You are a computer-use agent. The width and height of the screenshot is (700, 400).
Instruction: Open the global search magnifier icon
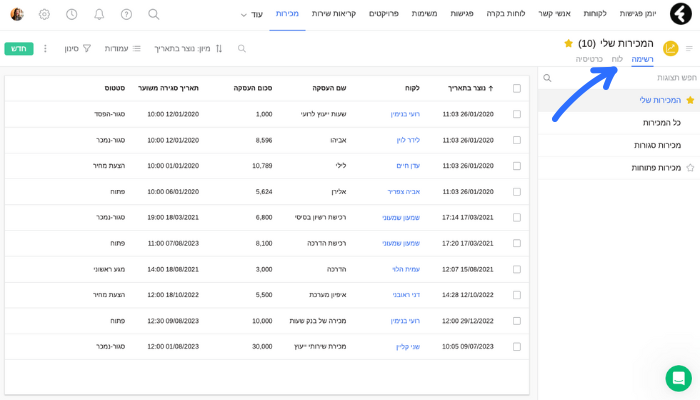point(154,14)
